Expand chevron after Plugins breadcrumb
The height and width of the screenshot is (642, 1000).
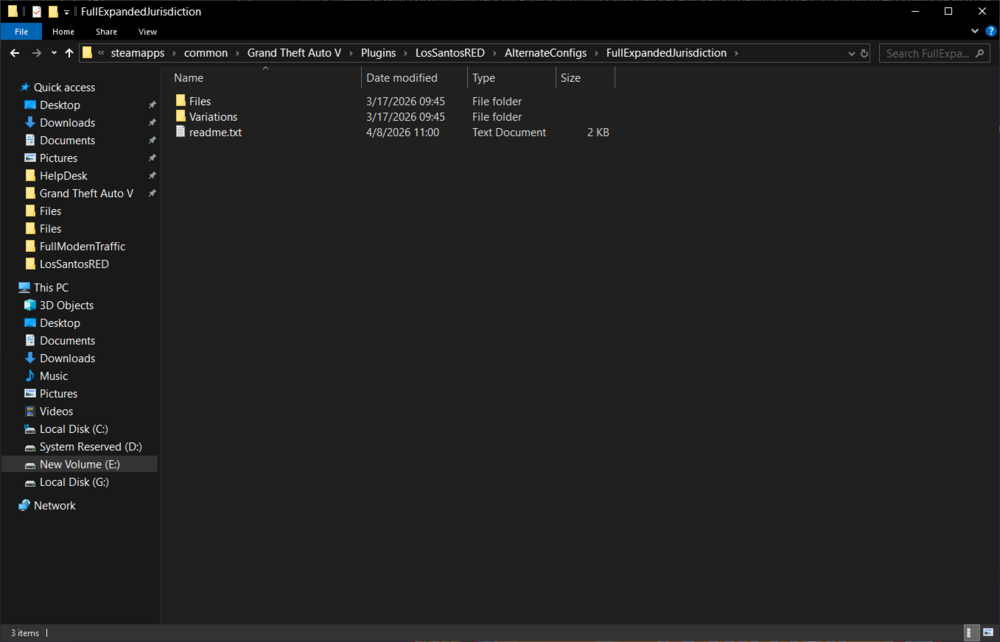click(406, 53)
